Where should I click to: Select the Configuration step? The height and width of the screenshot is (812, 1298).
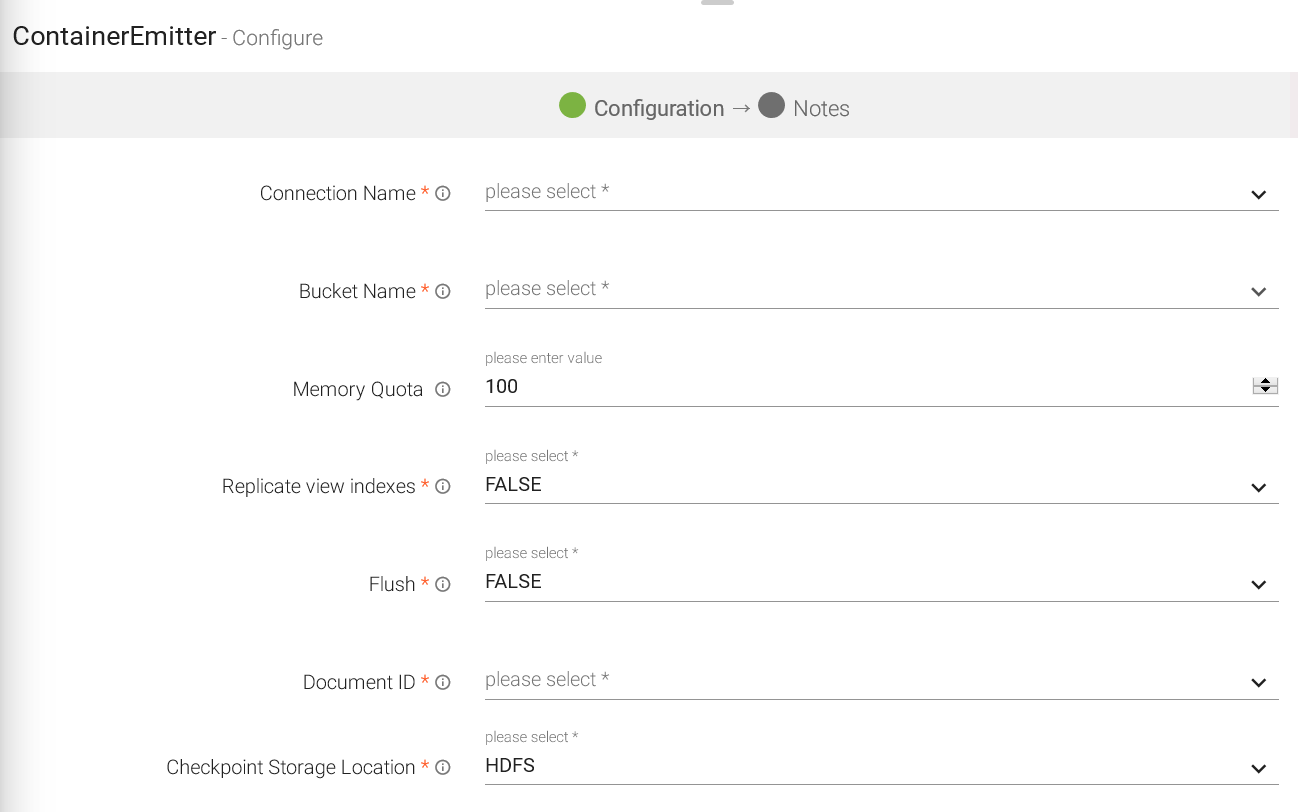[658, 109]
